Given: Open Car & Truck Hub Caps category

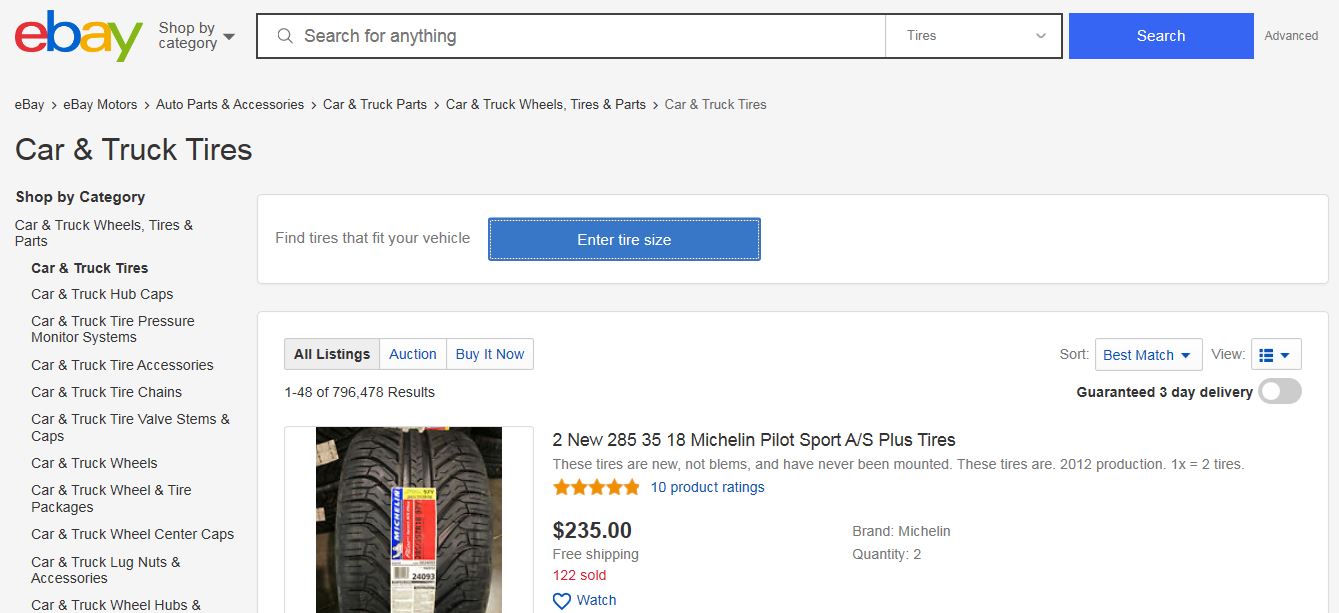Looking at the screenshot, I should tap(102, 294).
